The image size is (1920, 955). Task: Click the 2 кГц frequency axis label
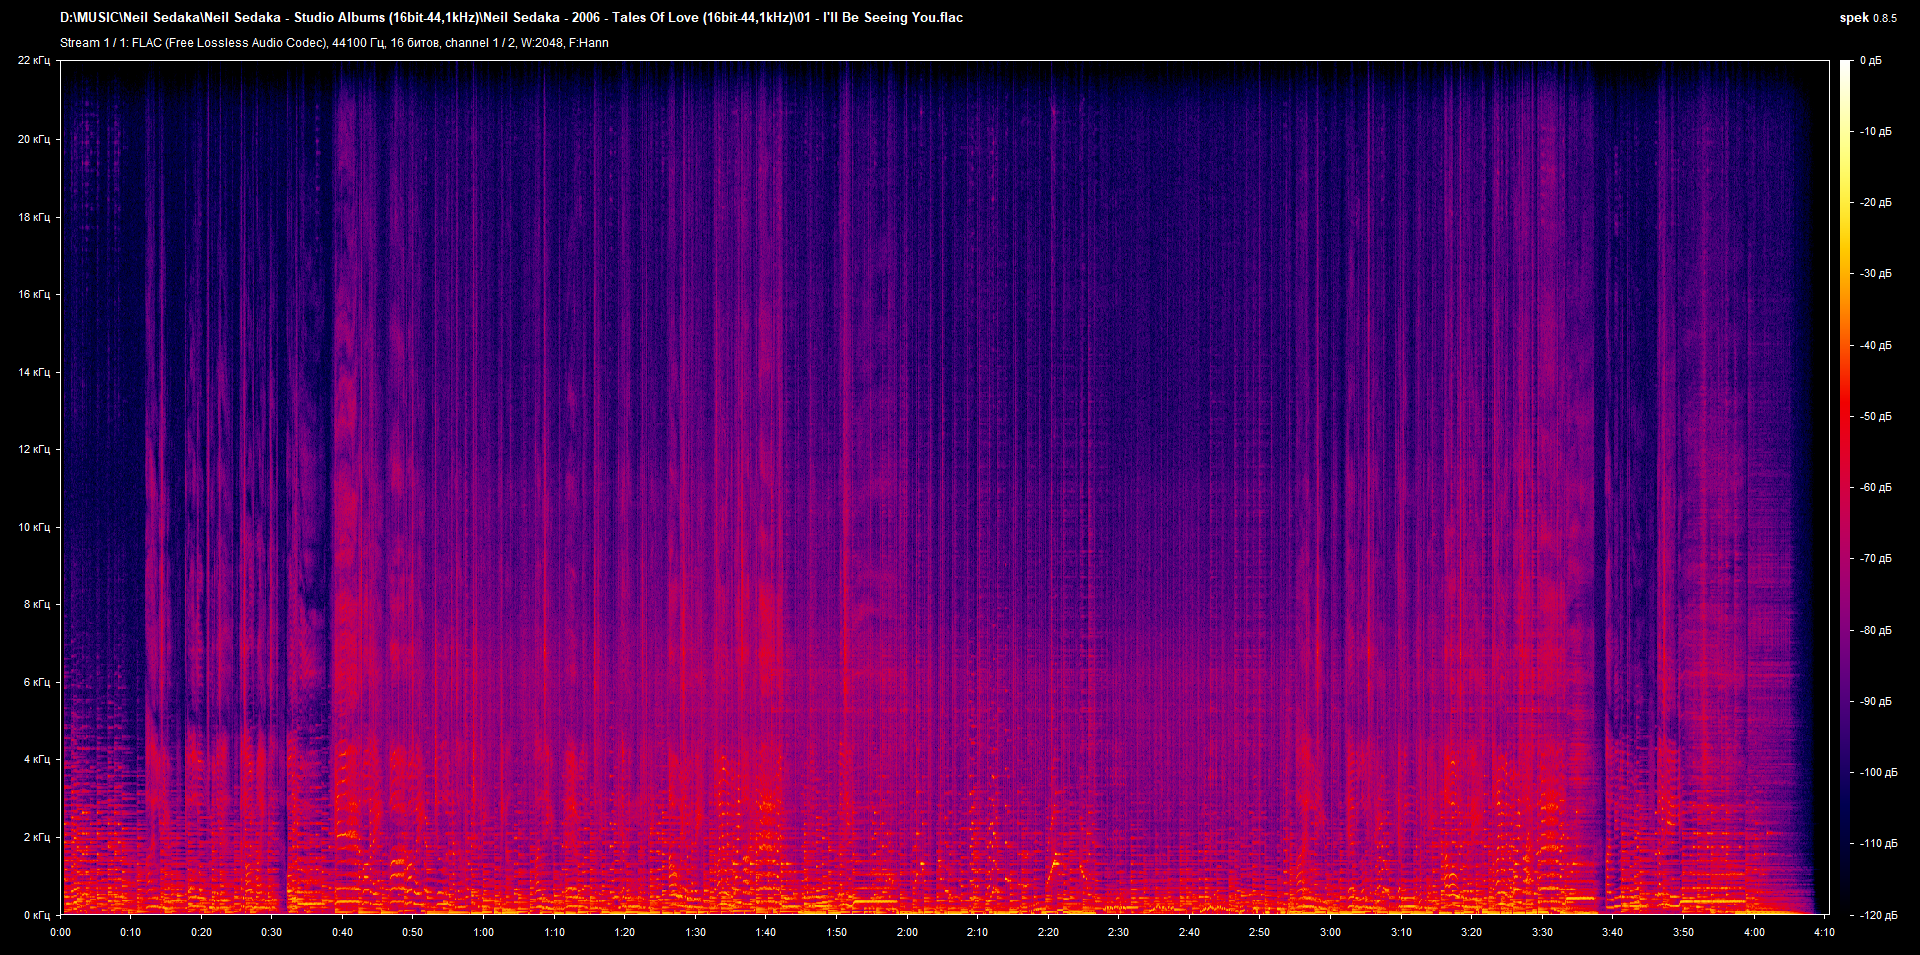tap(37, 837)
